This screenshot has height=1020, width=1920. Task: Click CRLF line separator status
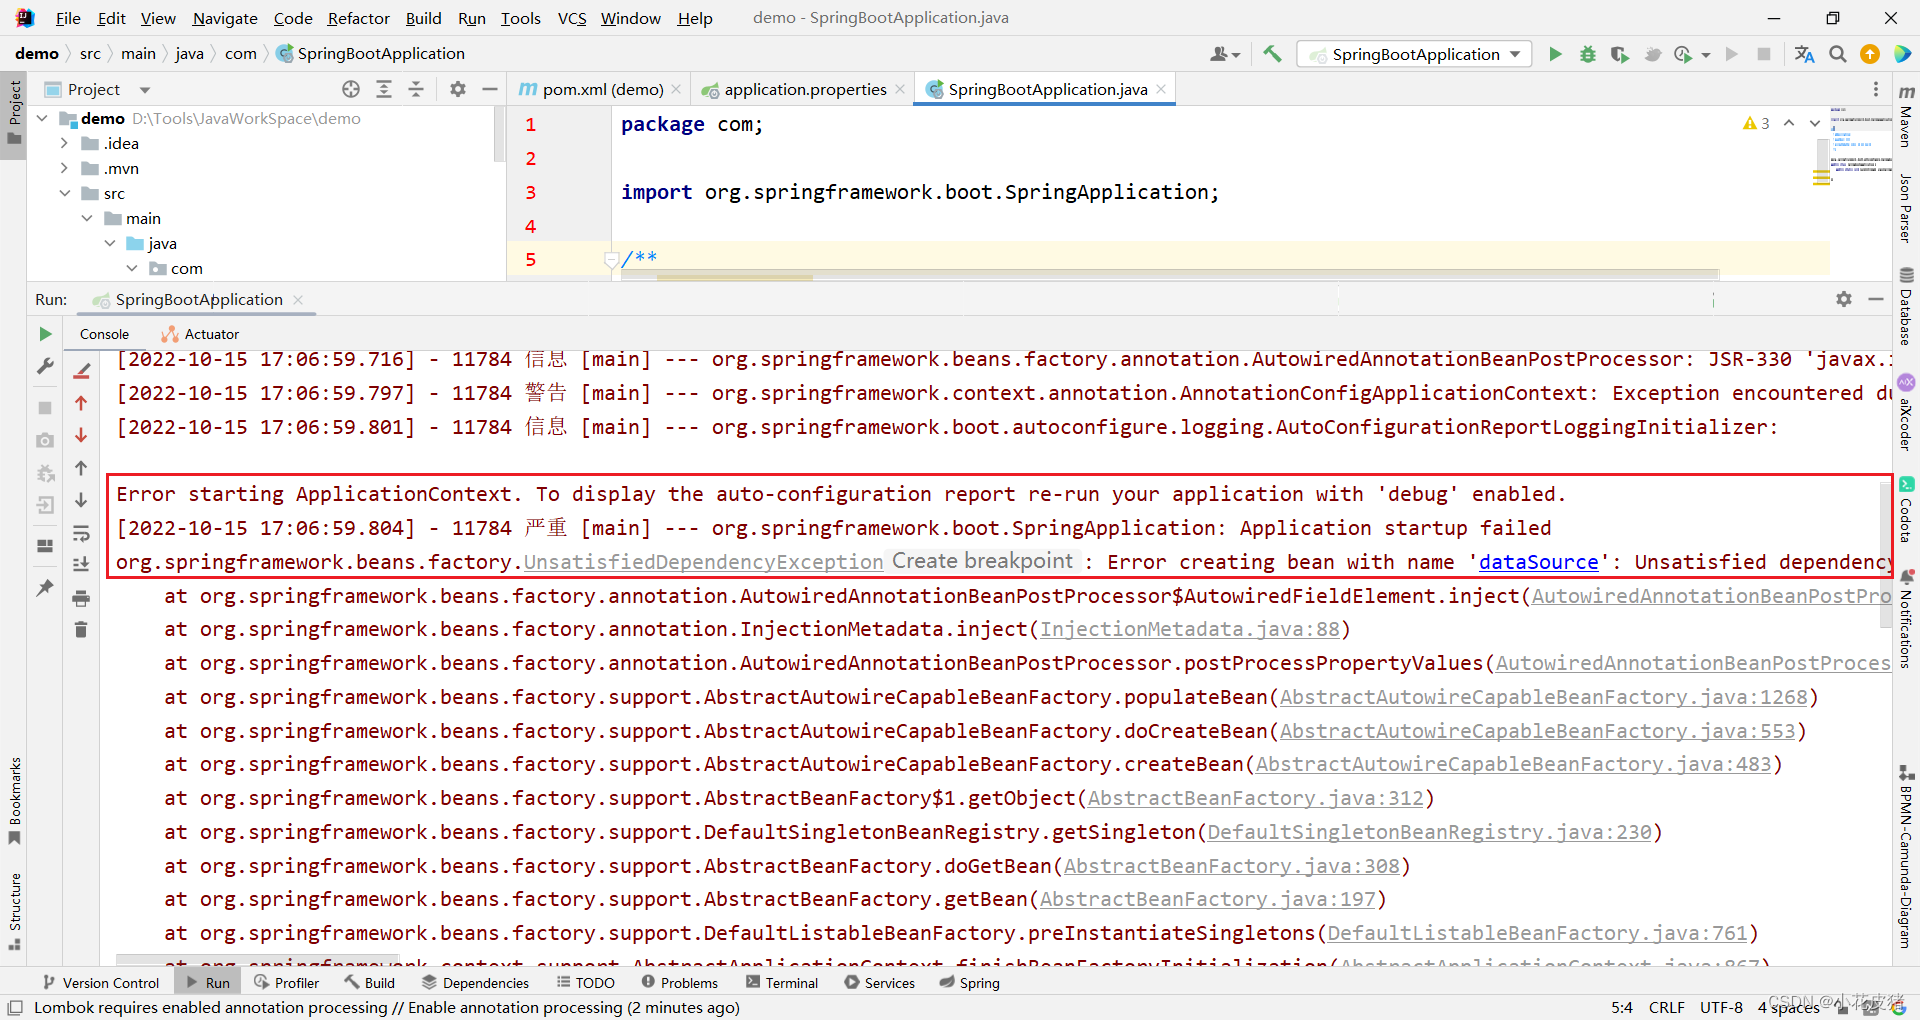pos(1666,1007)
